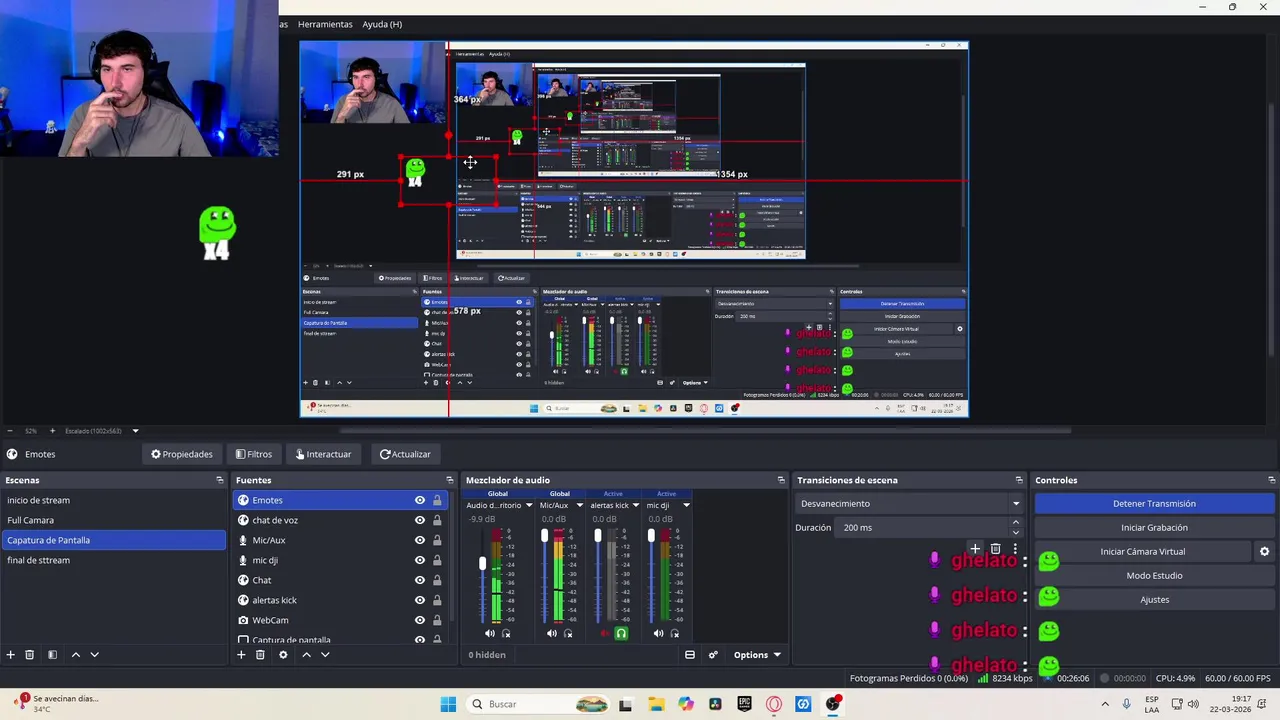Open the preview scaling dropdown arrow
Screen dimensions: 1280x720
(x=135, y=431)
